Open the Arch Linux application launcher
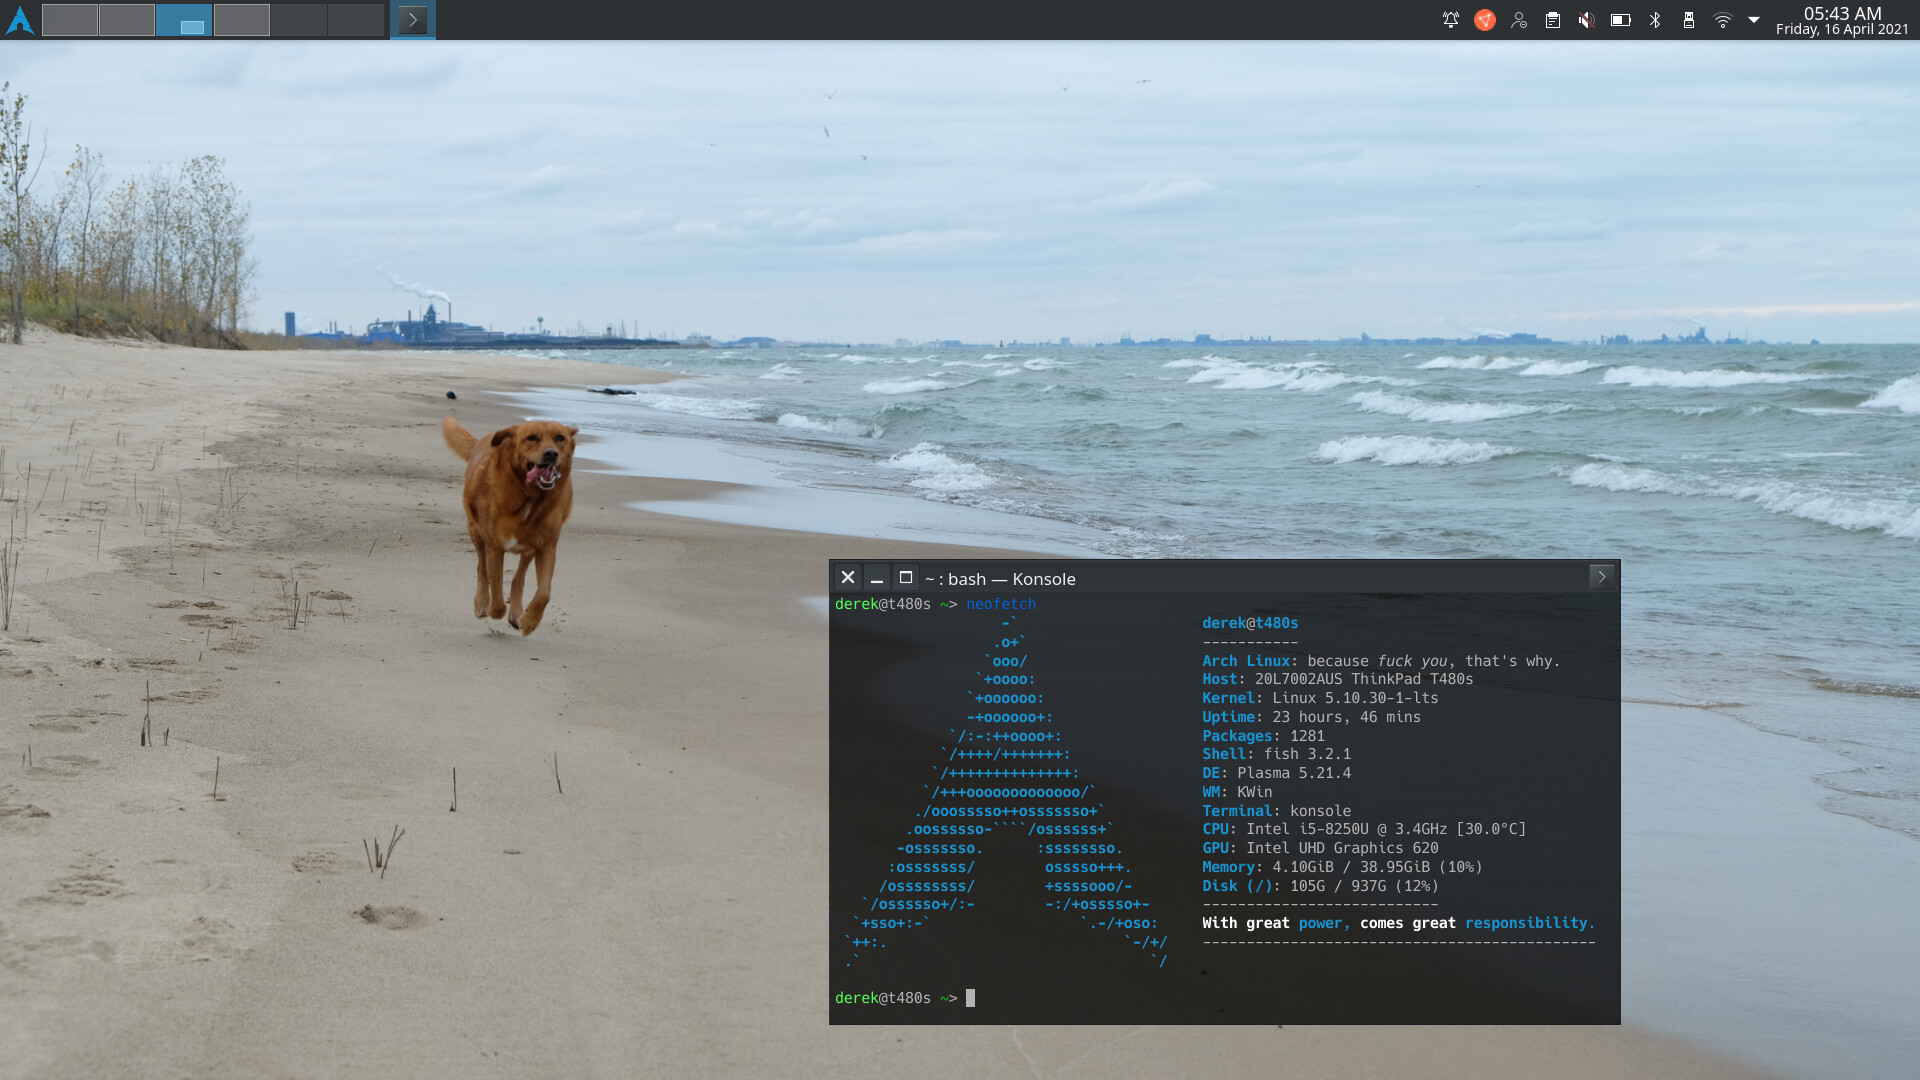Screen dimensions: 1920x1080 point(20,20)
